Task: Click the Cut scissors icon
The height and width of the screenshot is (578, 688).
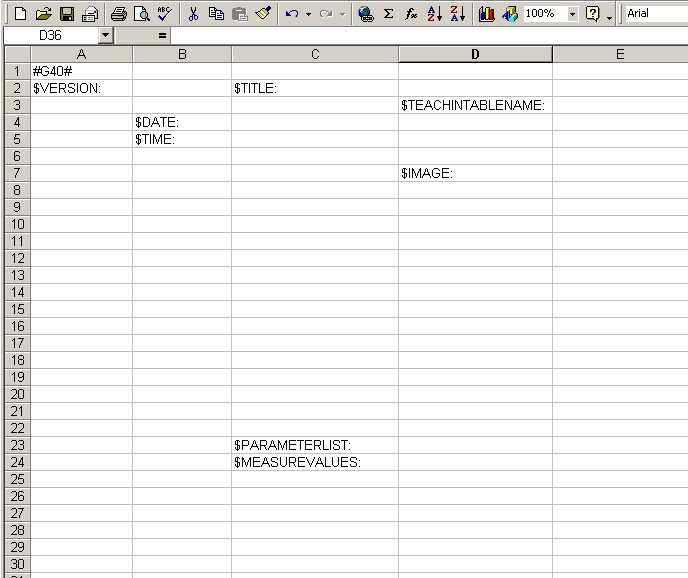Action: [194, 14]
